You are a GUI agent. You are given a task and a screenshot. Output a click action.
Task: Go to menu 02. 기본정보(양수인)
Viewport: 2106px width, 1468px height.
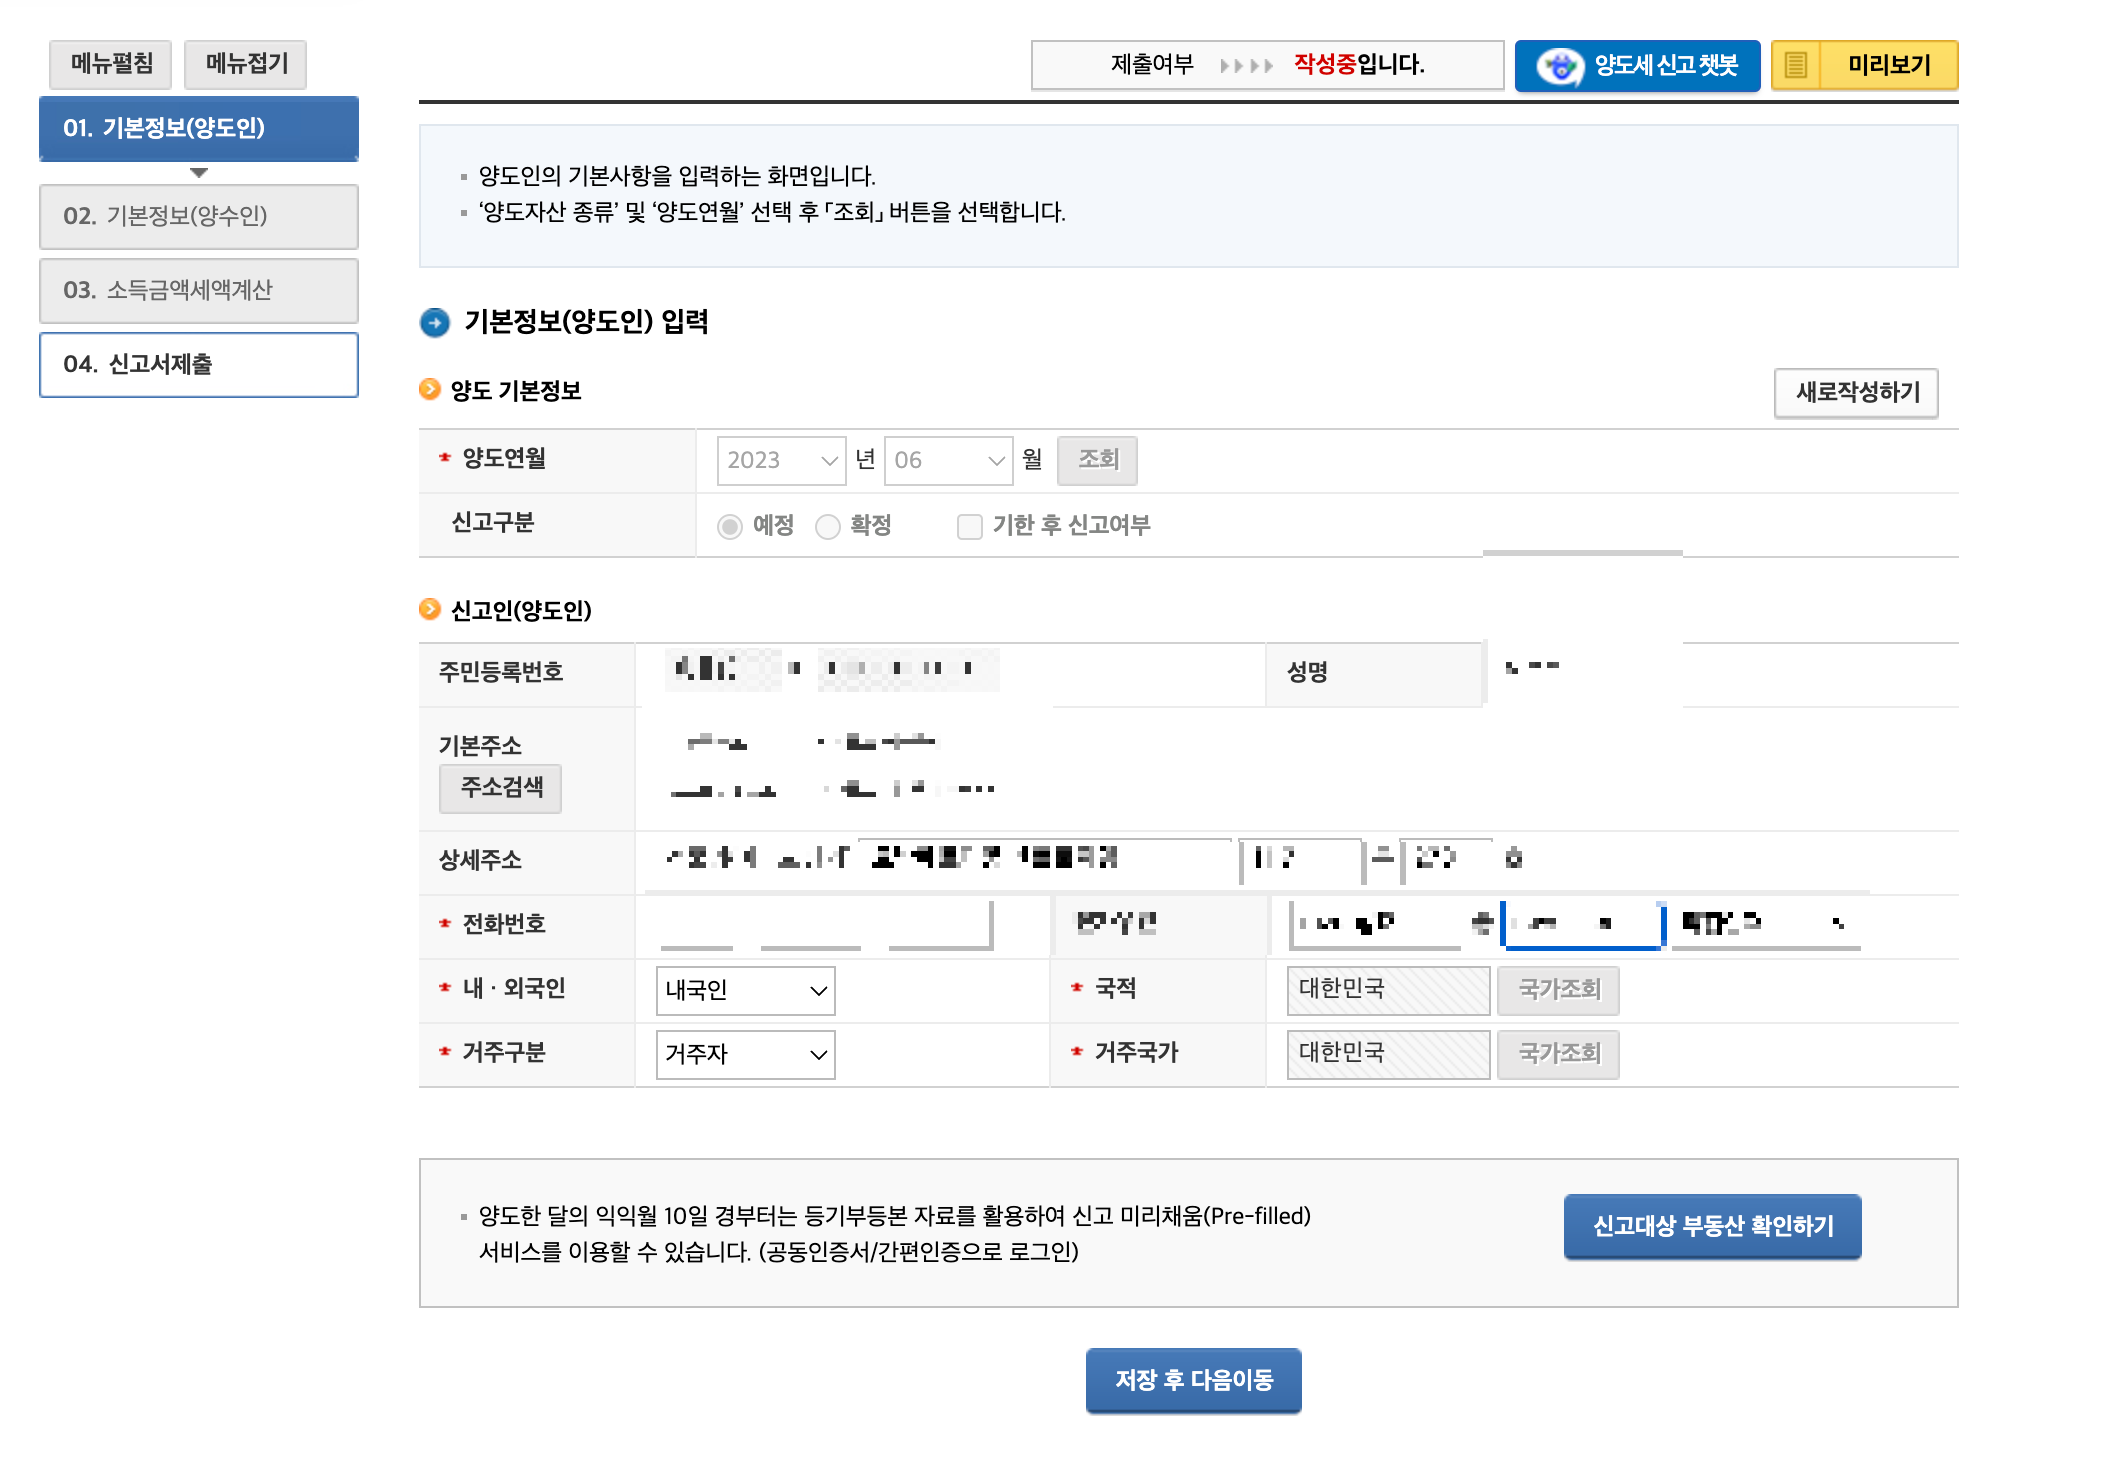point(199,216)
